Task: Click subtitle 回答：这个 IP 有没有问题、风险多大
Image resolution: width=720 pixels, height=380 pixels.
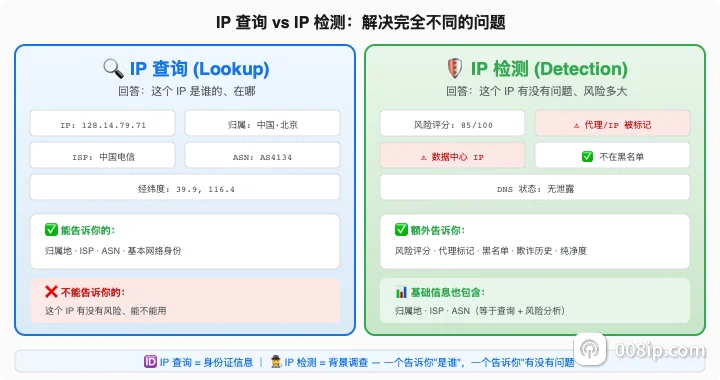Action: tap(536, 91)
